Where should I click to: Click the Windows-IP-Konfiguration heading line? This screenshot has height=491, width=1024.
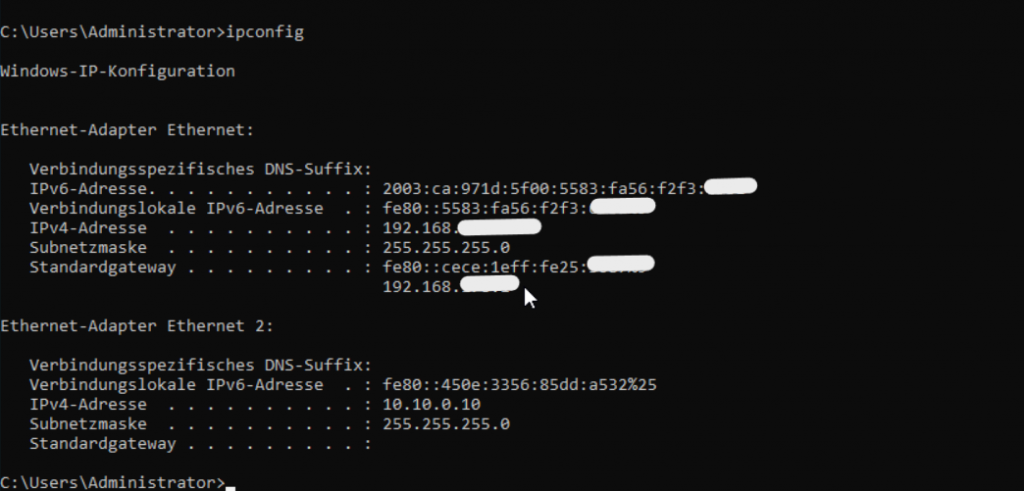[118, 71]
